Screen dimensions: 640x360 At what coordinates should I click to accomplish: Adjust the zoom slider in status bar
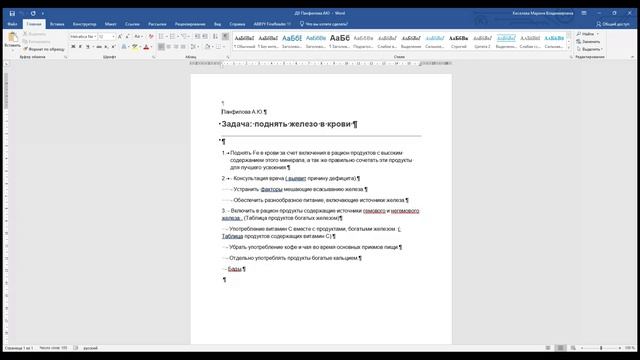[601, 348]
